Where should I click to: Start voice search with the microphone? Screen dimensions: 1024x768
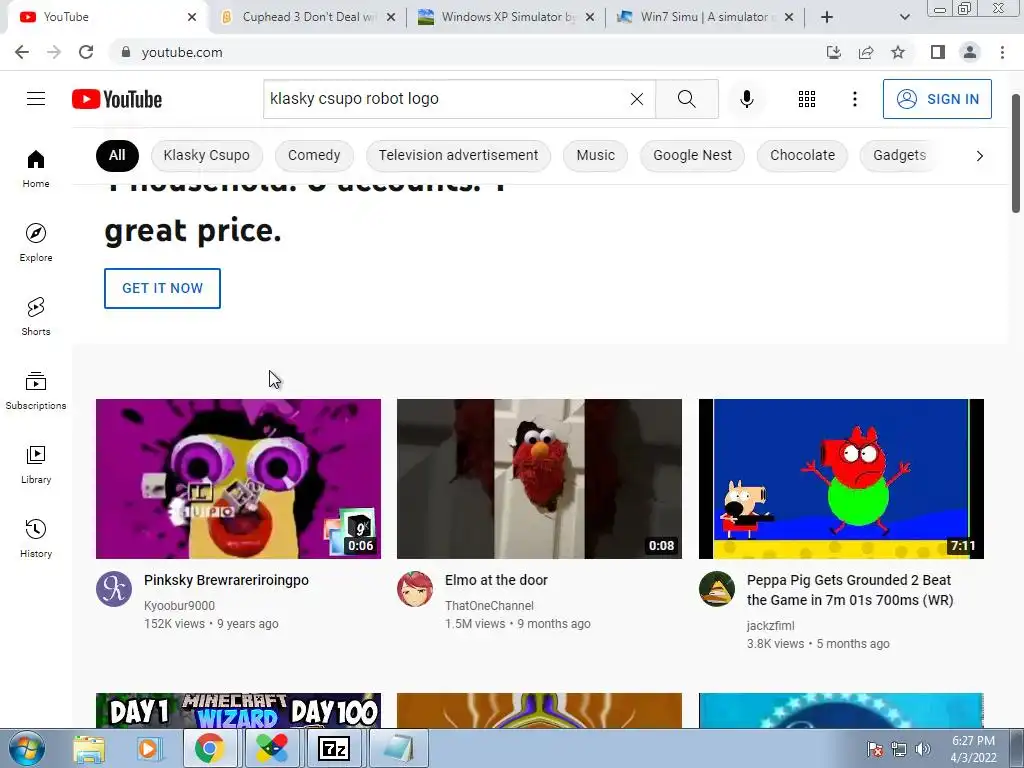[747, 99]
